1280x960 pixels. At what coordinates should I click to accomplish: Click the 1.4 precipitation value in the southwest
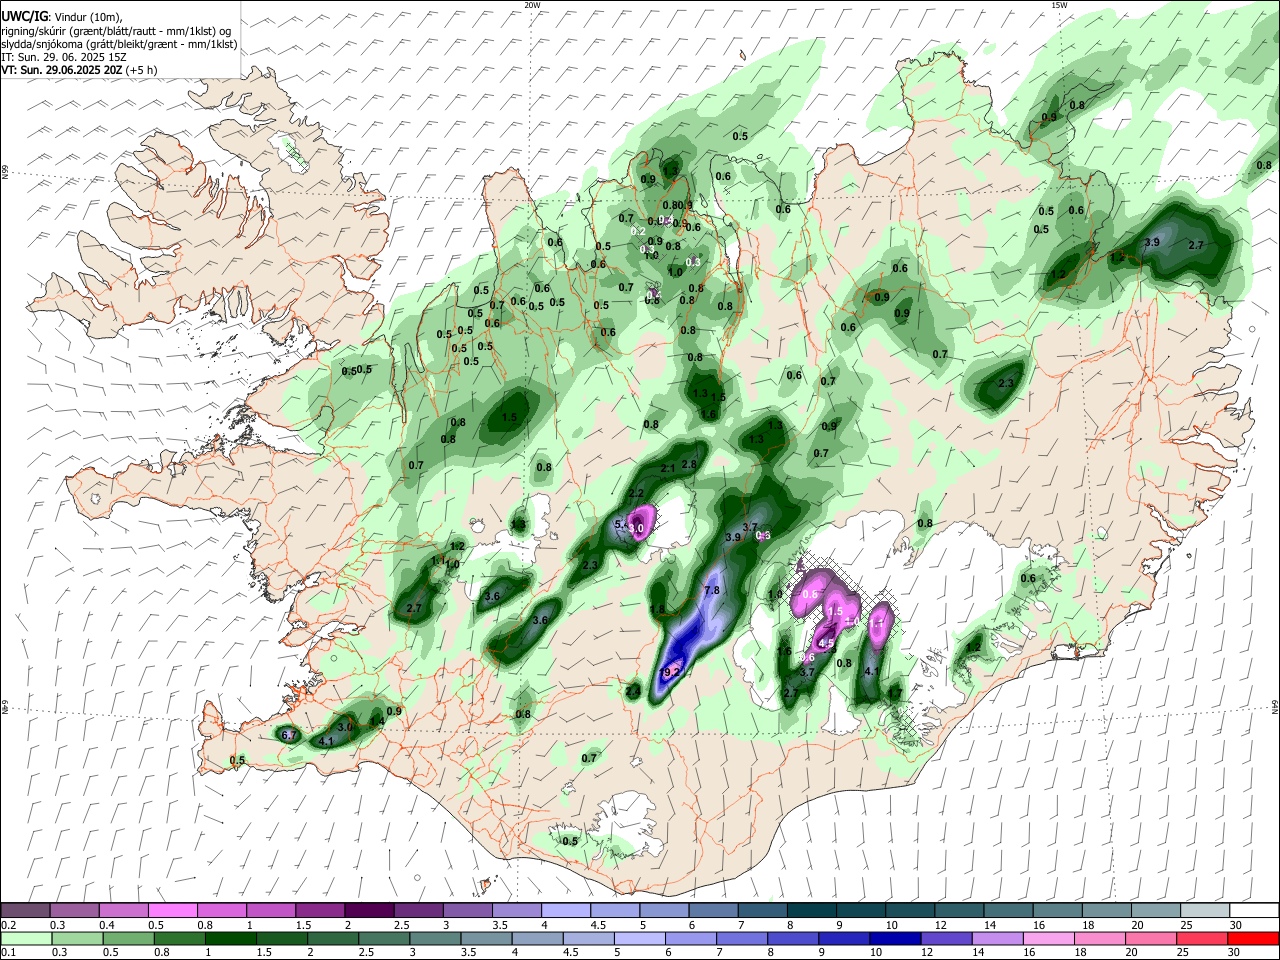377,721
